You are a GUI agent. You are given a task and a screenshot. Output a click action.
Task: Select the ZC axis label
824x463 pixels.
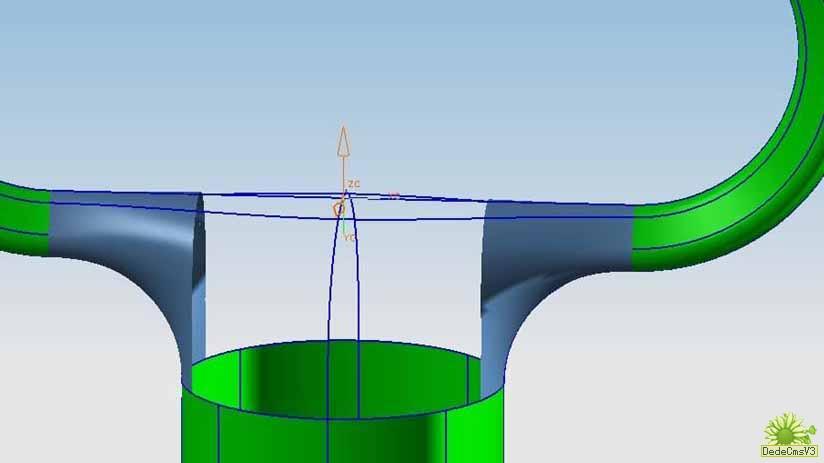pos(354,184)
